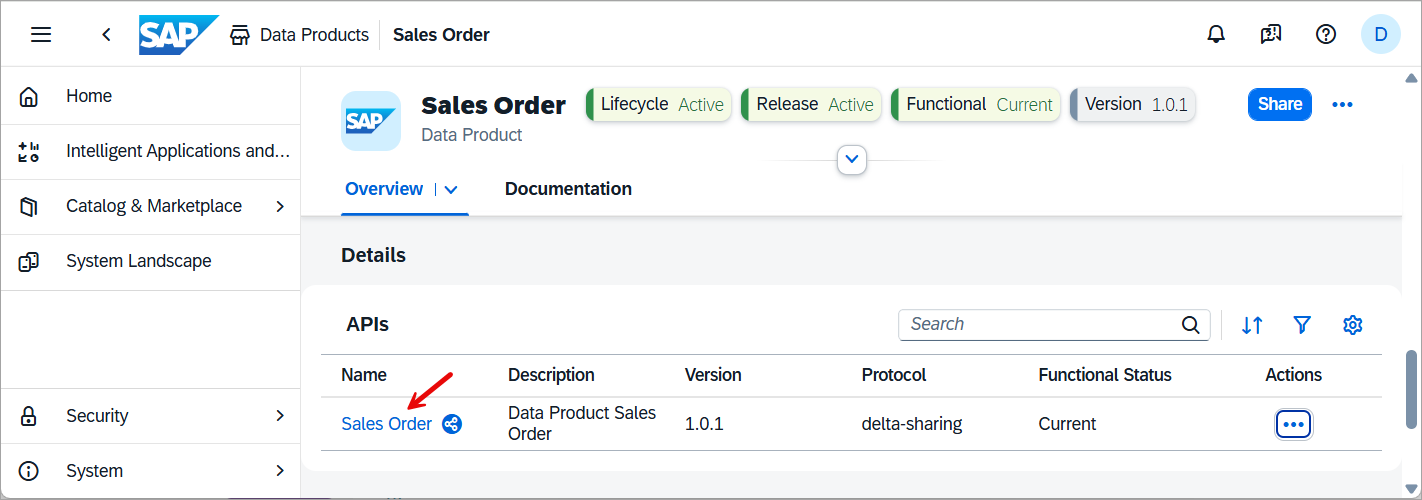The width and height of the screenshot is (1422, 500).
Task: Click the Sales Order SAP product thumbnail
Action: pyautogui.click(x=371, y=121)
